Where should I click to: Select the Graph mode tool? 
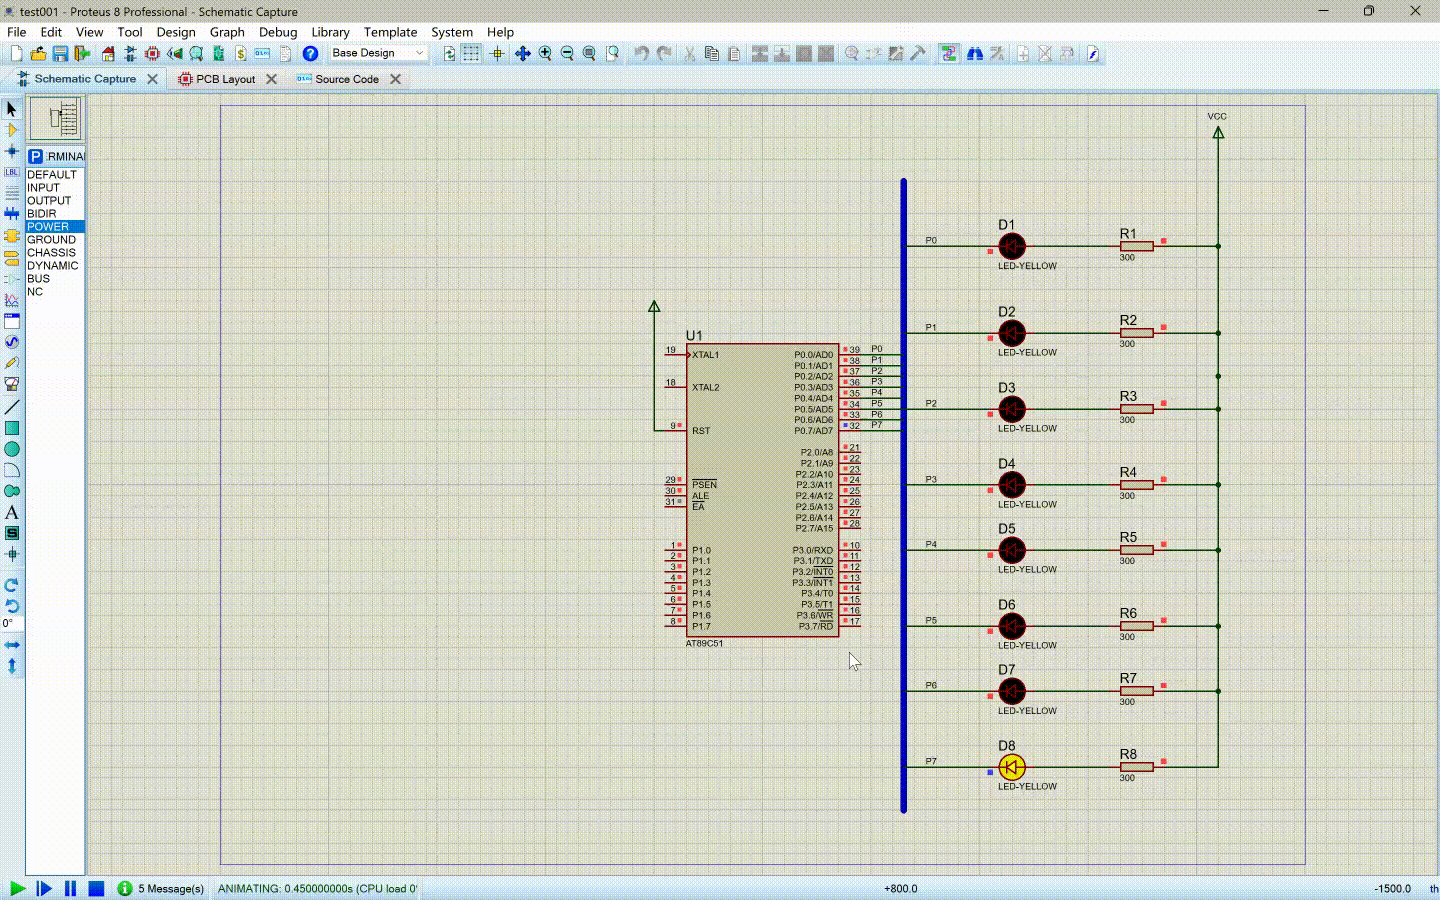12,299
